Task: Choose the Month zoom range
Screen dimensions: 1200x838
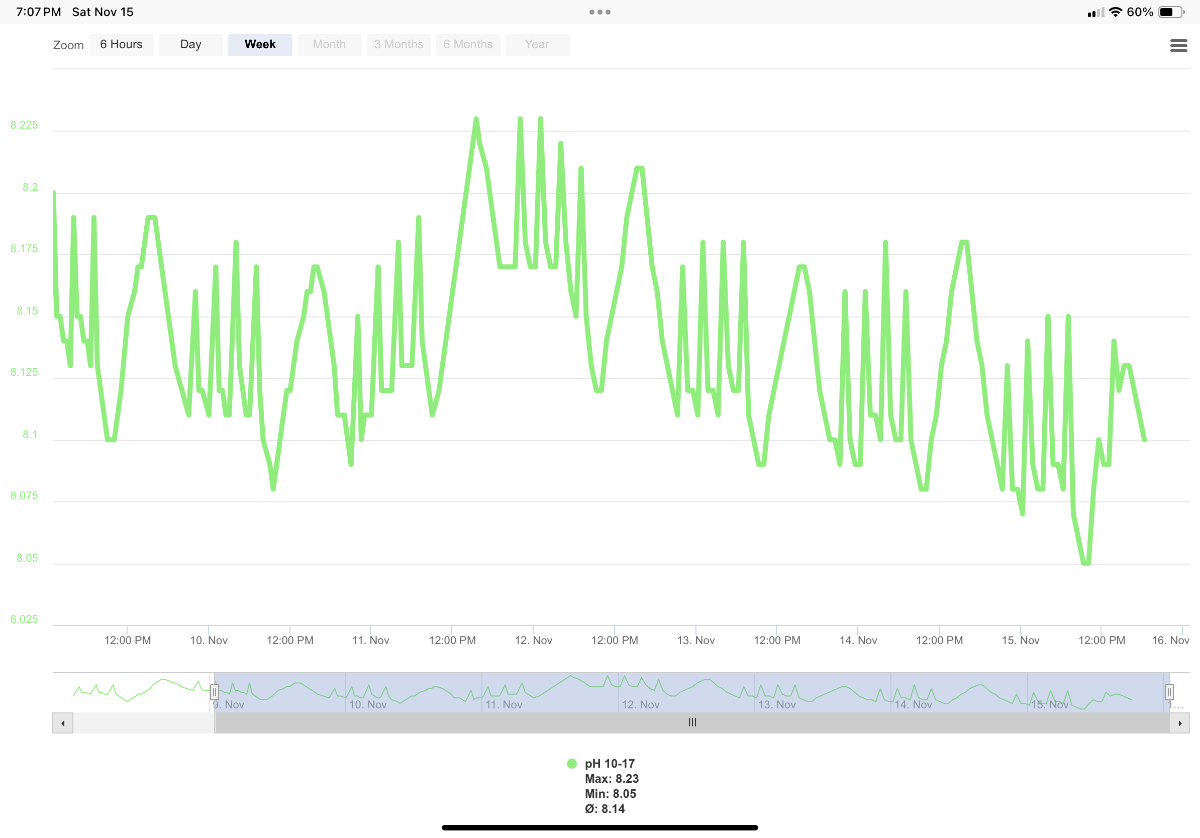Action: pyautogui.click(x=329, y=45)
